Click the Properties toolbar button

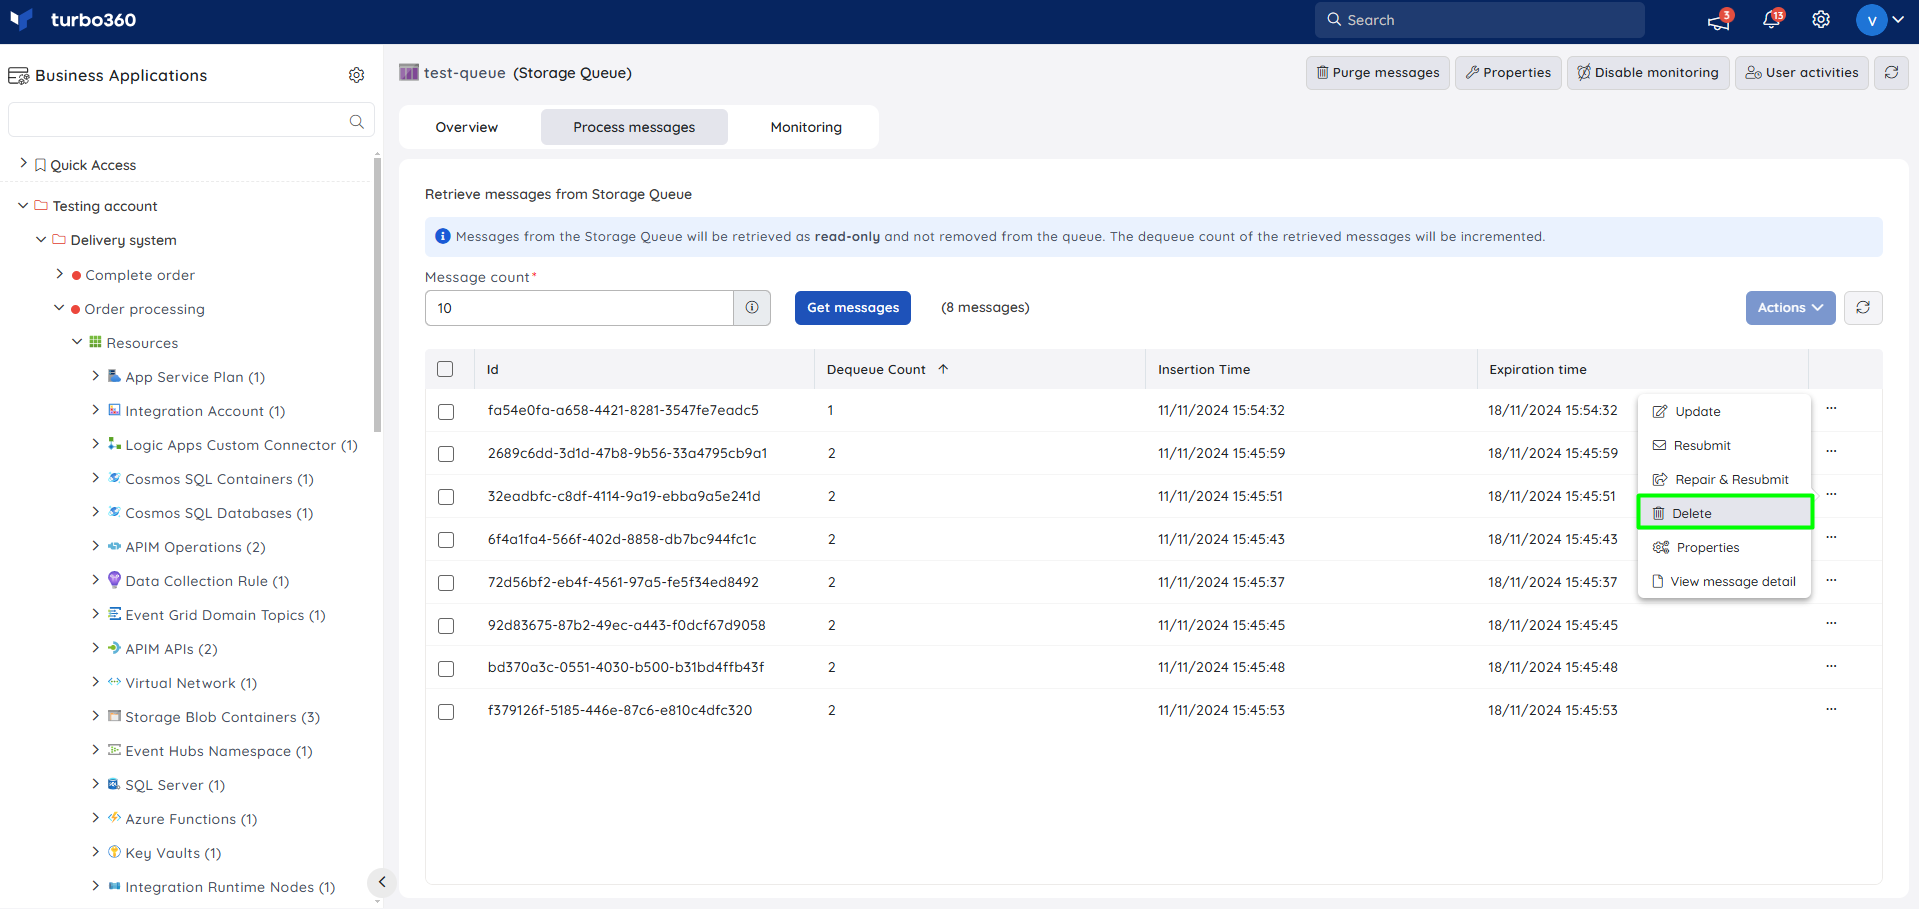1508,73
